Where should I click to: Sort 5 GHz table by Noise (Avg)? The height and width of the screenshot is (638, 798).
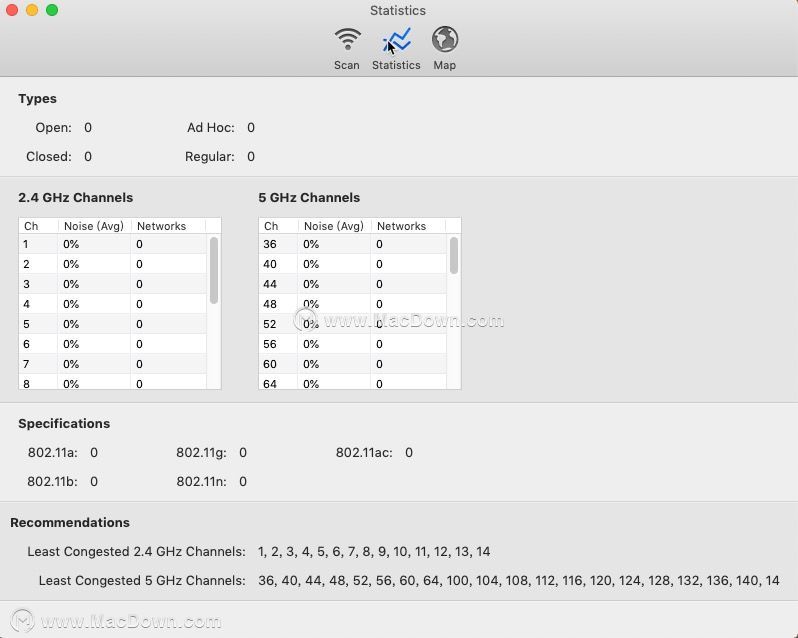[x=334, y=226]
